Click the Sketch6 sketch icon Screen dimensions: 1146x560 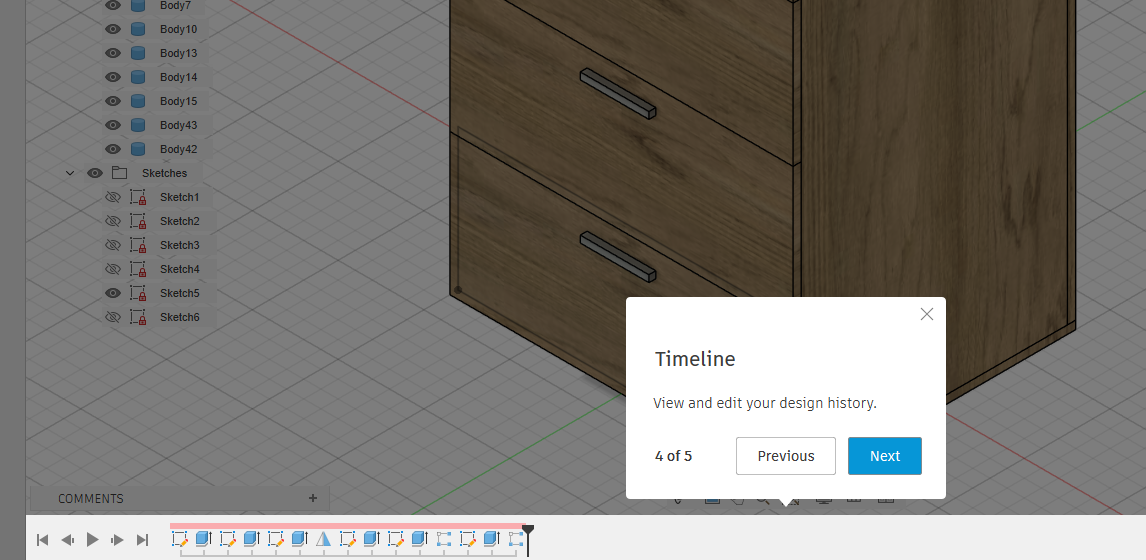[x=138, y=317]
